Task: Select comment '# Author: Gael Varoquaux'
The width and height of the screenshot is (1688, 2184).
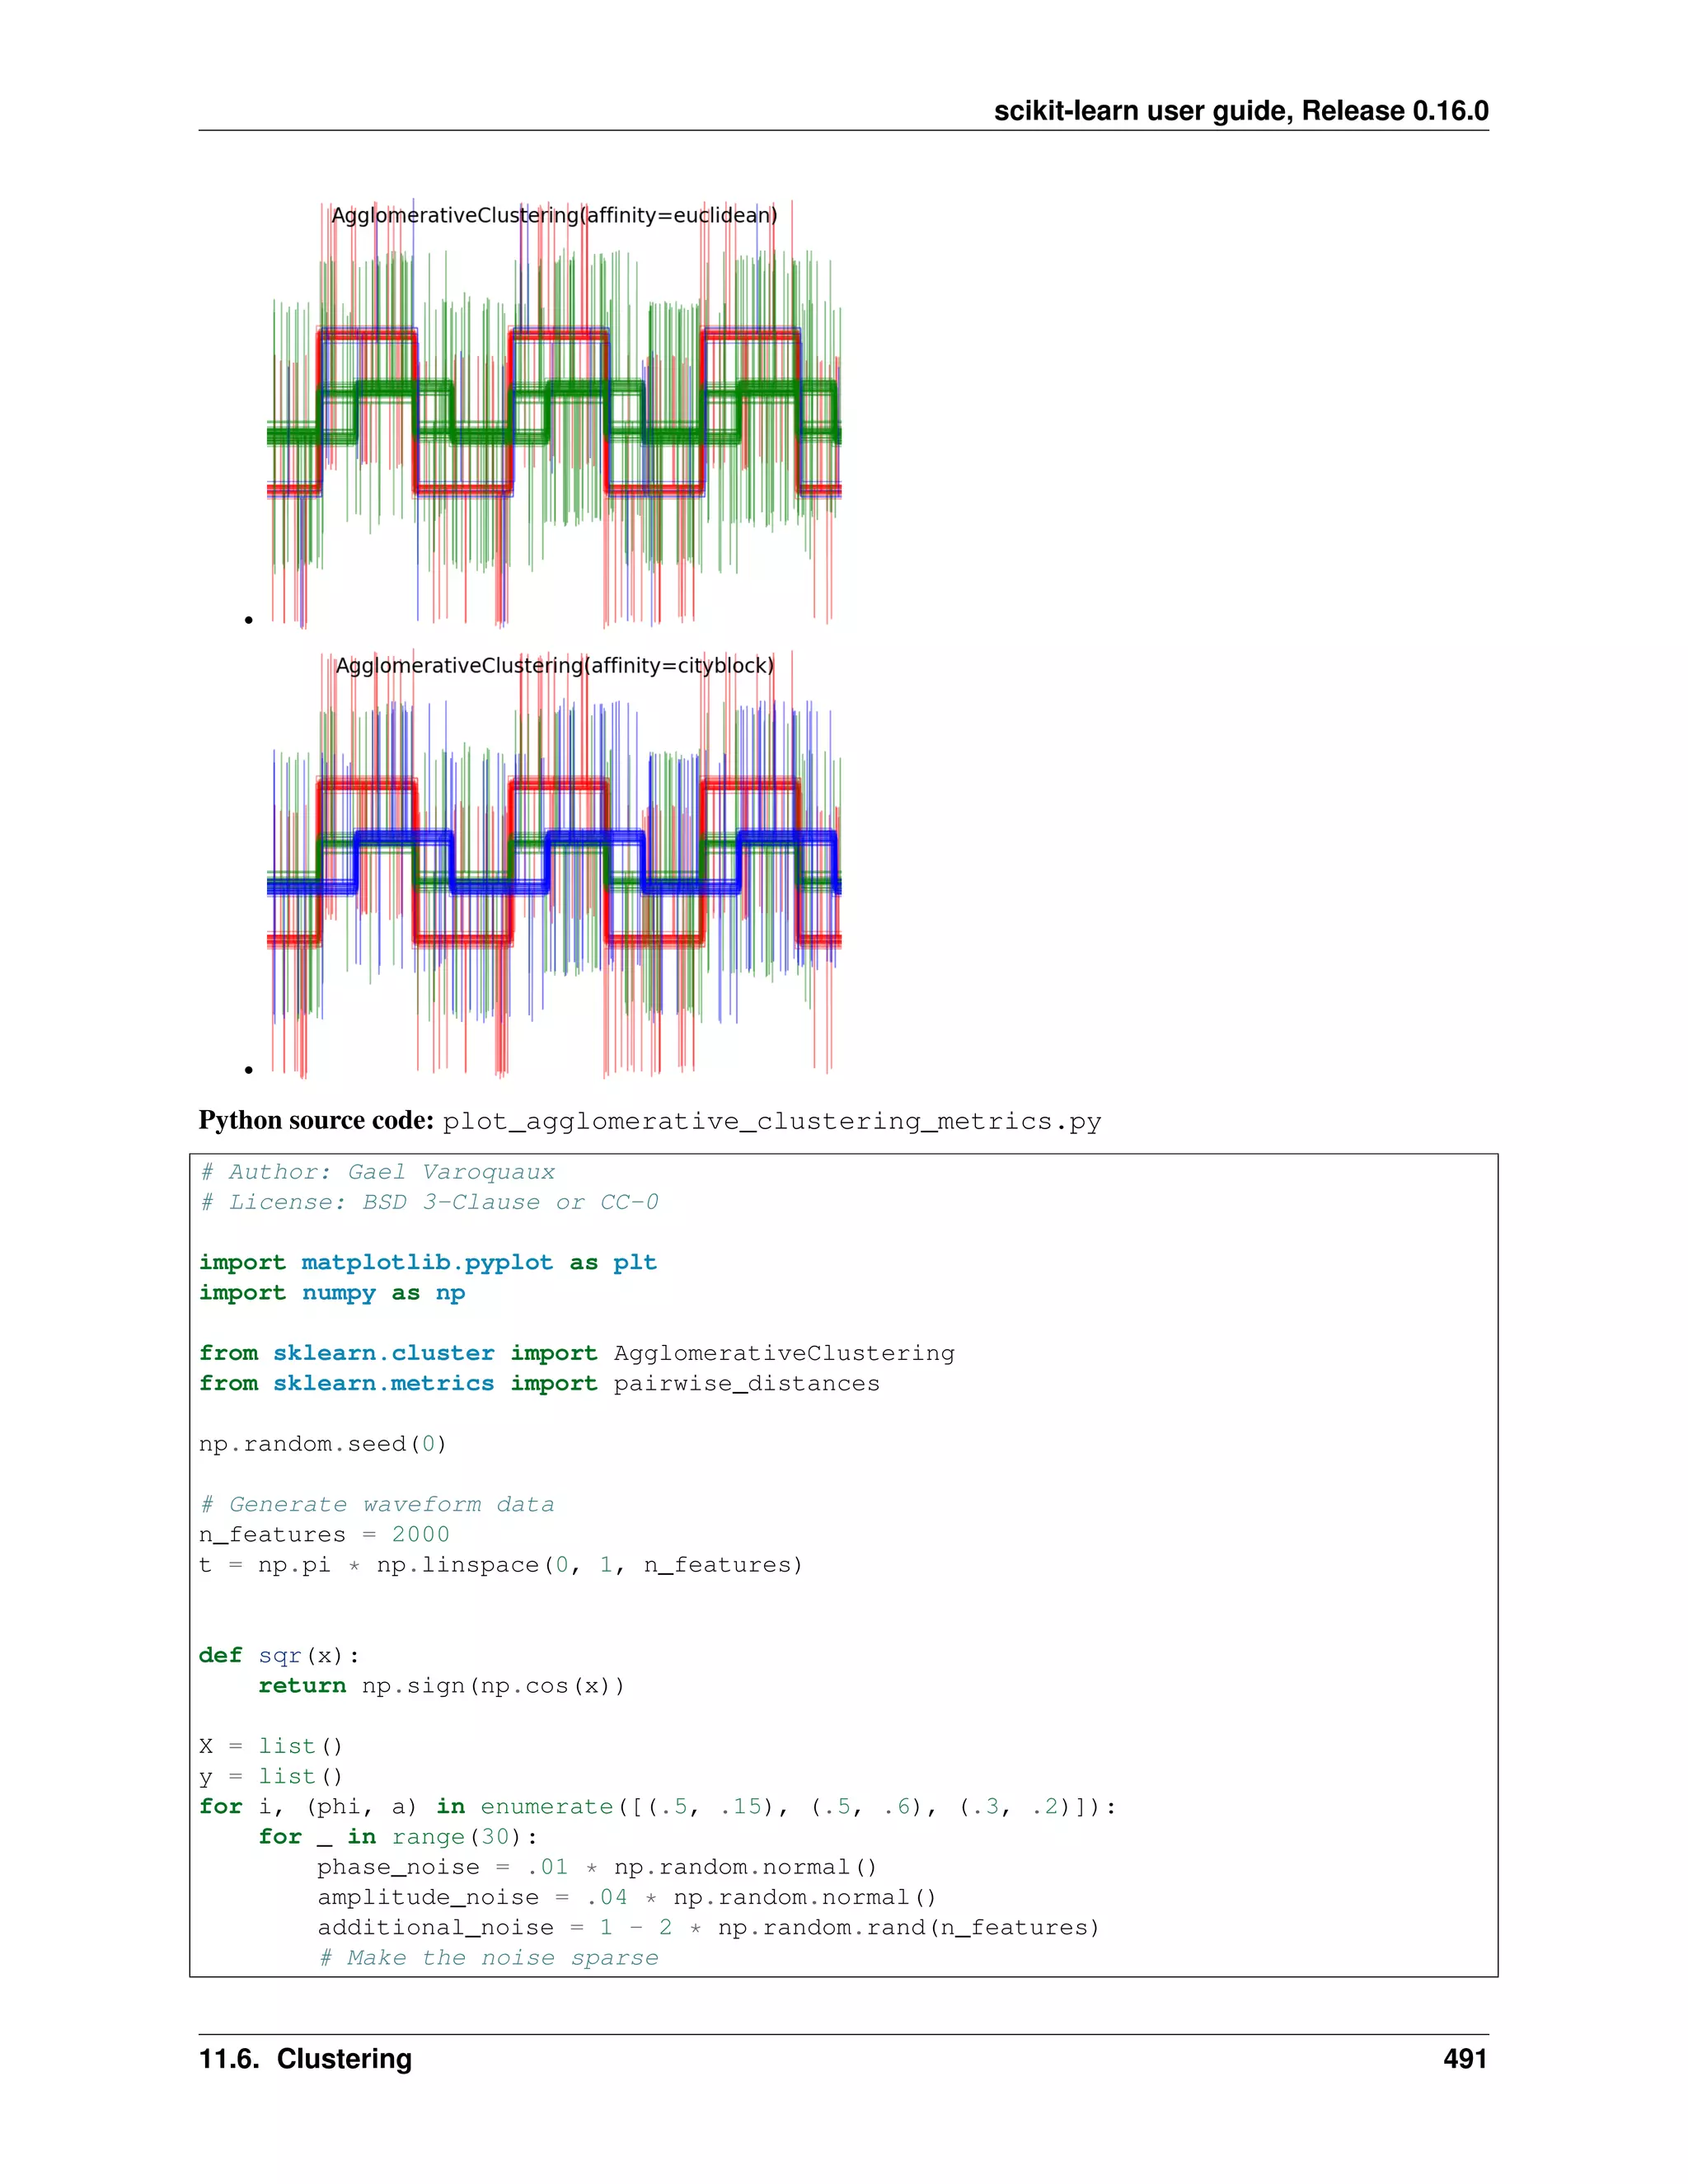Action: coord(377,1172)
